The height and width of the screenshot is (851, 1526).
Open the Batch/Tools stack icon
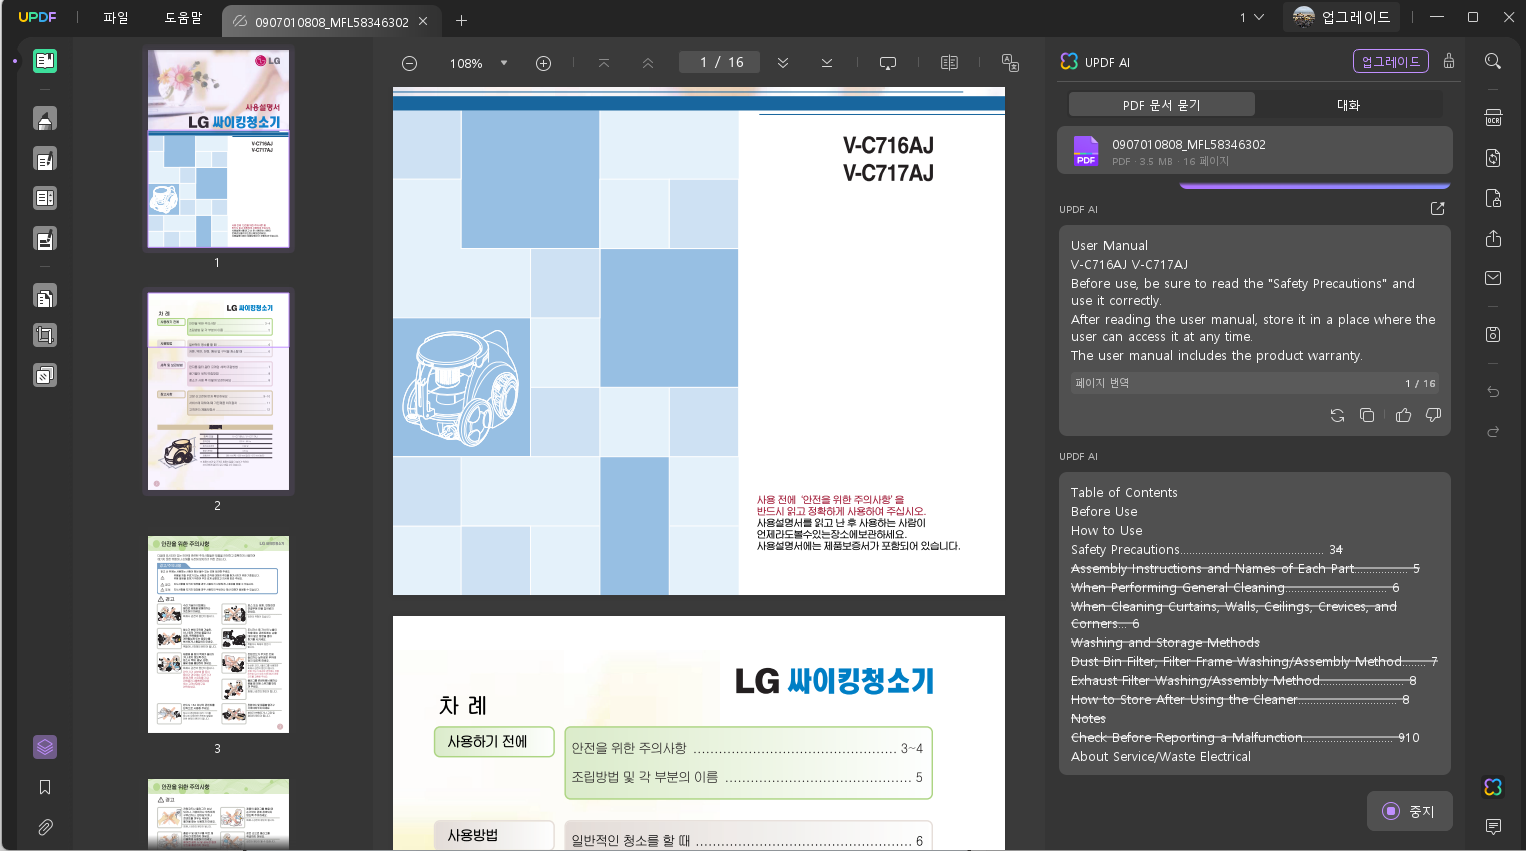45,375
